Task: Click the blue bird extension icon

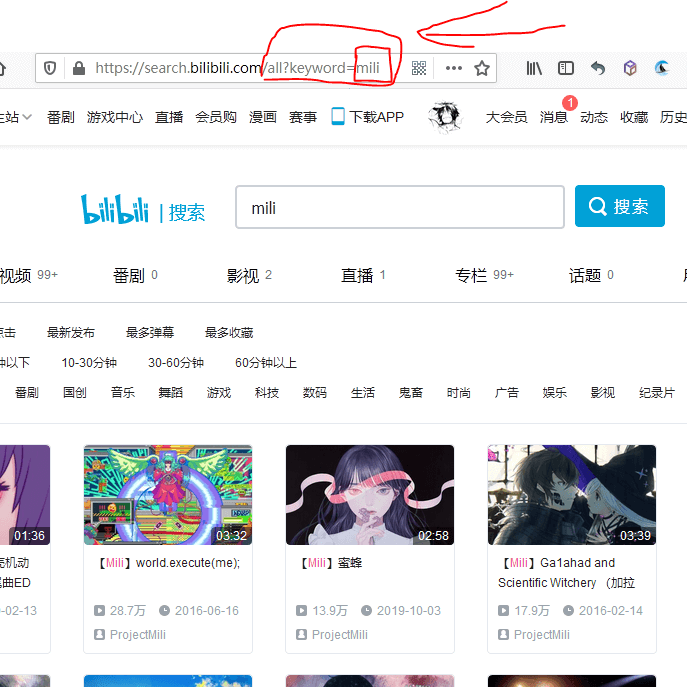Action: coord(662,68)
